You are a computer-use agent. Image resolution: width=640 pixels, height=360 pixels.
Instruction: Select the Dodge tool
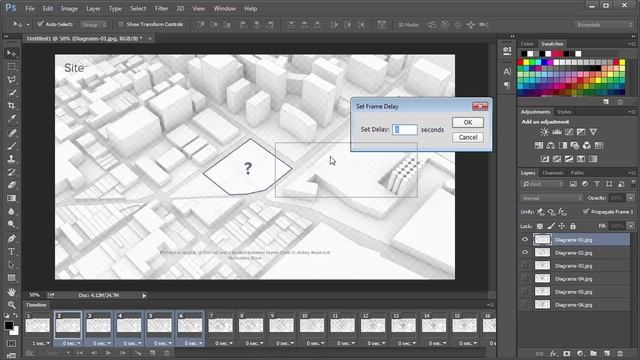(11, 224)
